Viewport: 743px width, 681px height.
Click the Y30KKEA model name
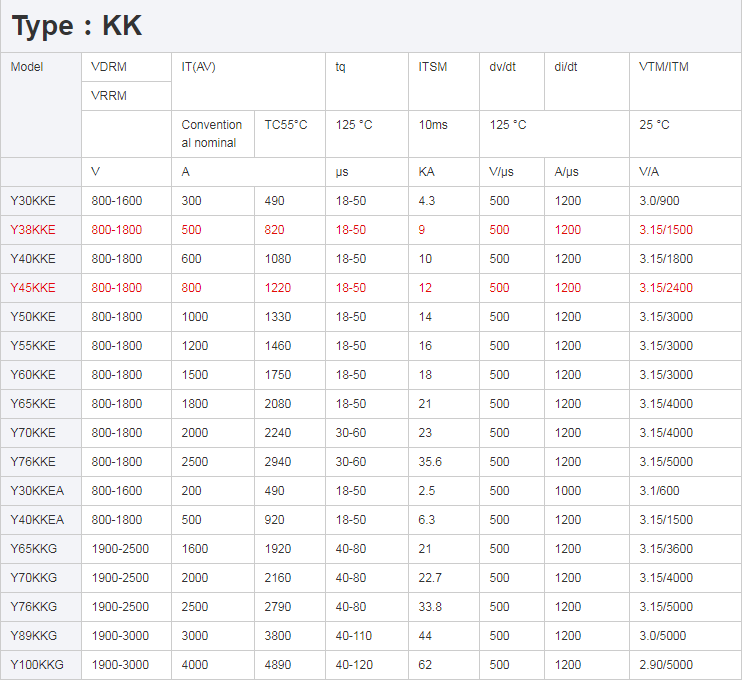click(37, 491)
